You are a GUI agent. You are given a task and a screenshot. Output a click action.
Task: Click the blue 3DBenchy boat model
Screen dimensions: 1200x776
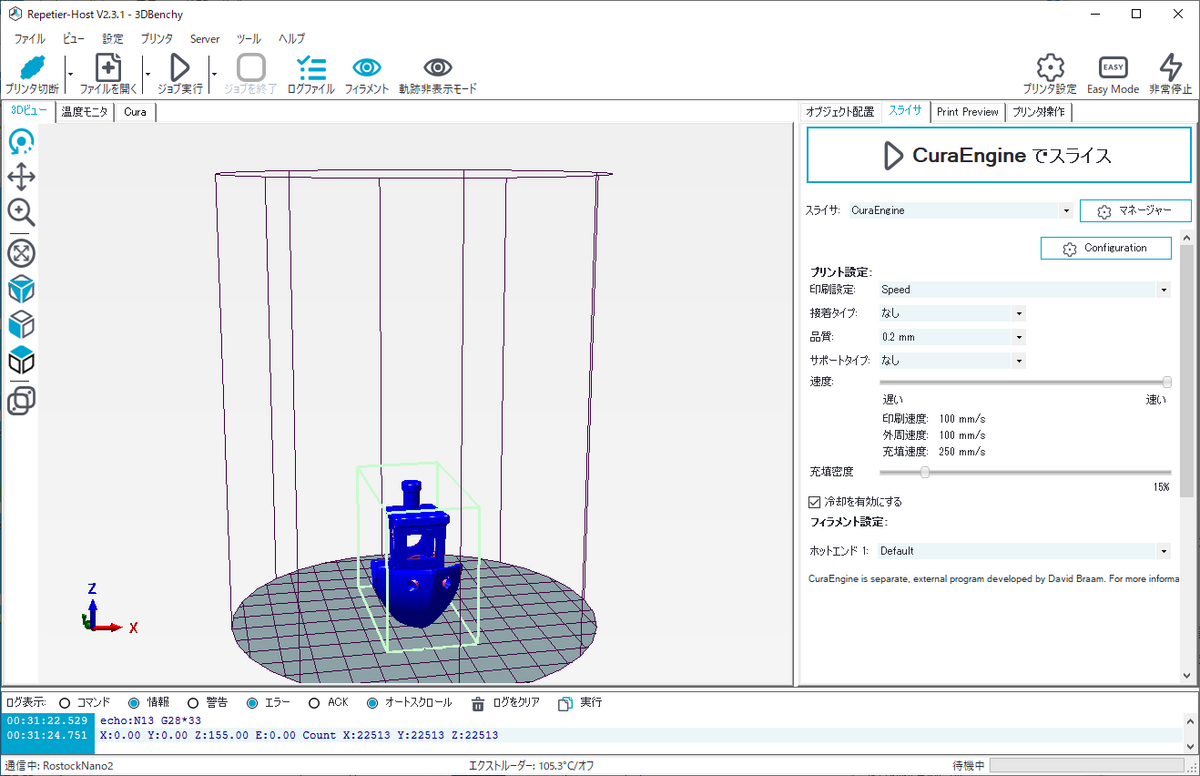(x=417, y=555)
